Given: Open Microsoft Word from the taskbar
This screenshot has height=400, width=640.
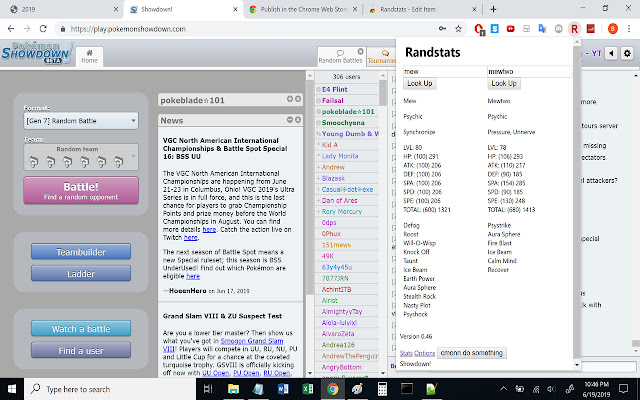Looking at the screenshot, I should [x=283, y=389].
